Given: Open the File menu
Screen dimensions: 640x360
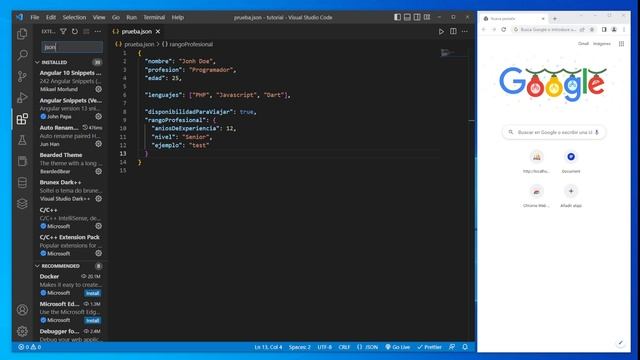Looking at the screenshot, I should (x=35, y=17).
